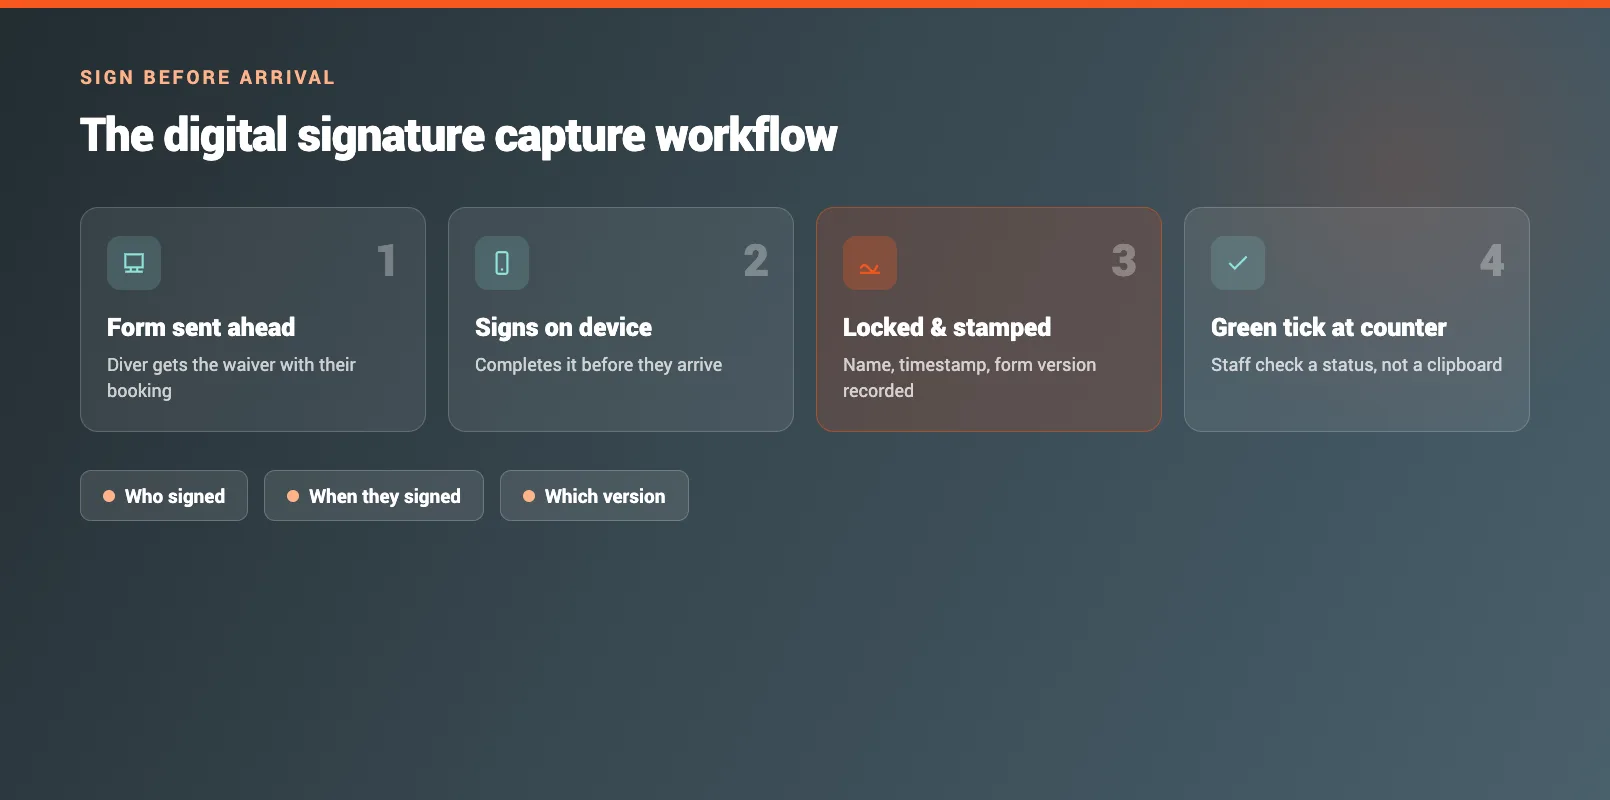This screenshot has width=1610, height=800.
Task: Click the step number 1
Action: tap(386, 261)
